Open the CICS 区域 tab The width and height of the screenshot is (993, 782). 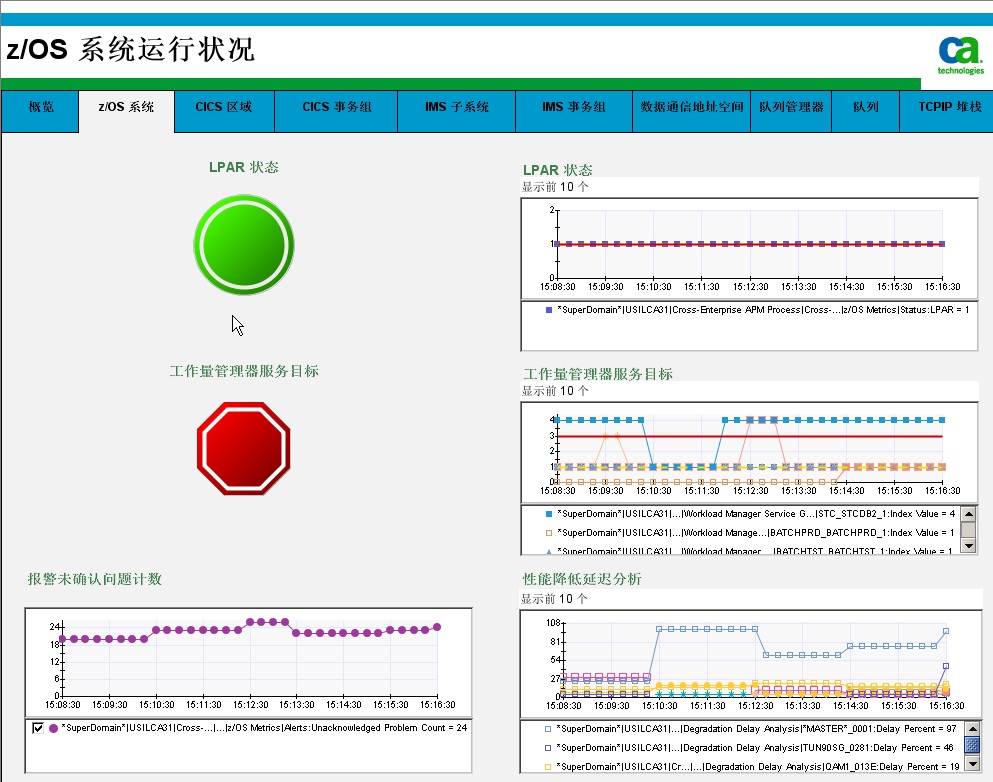[223, 107]
